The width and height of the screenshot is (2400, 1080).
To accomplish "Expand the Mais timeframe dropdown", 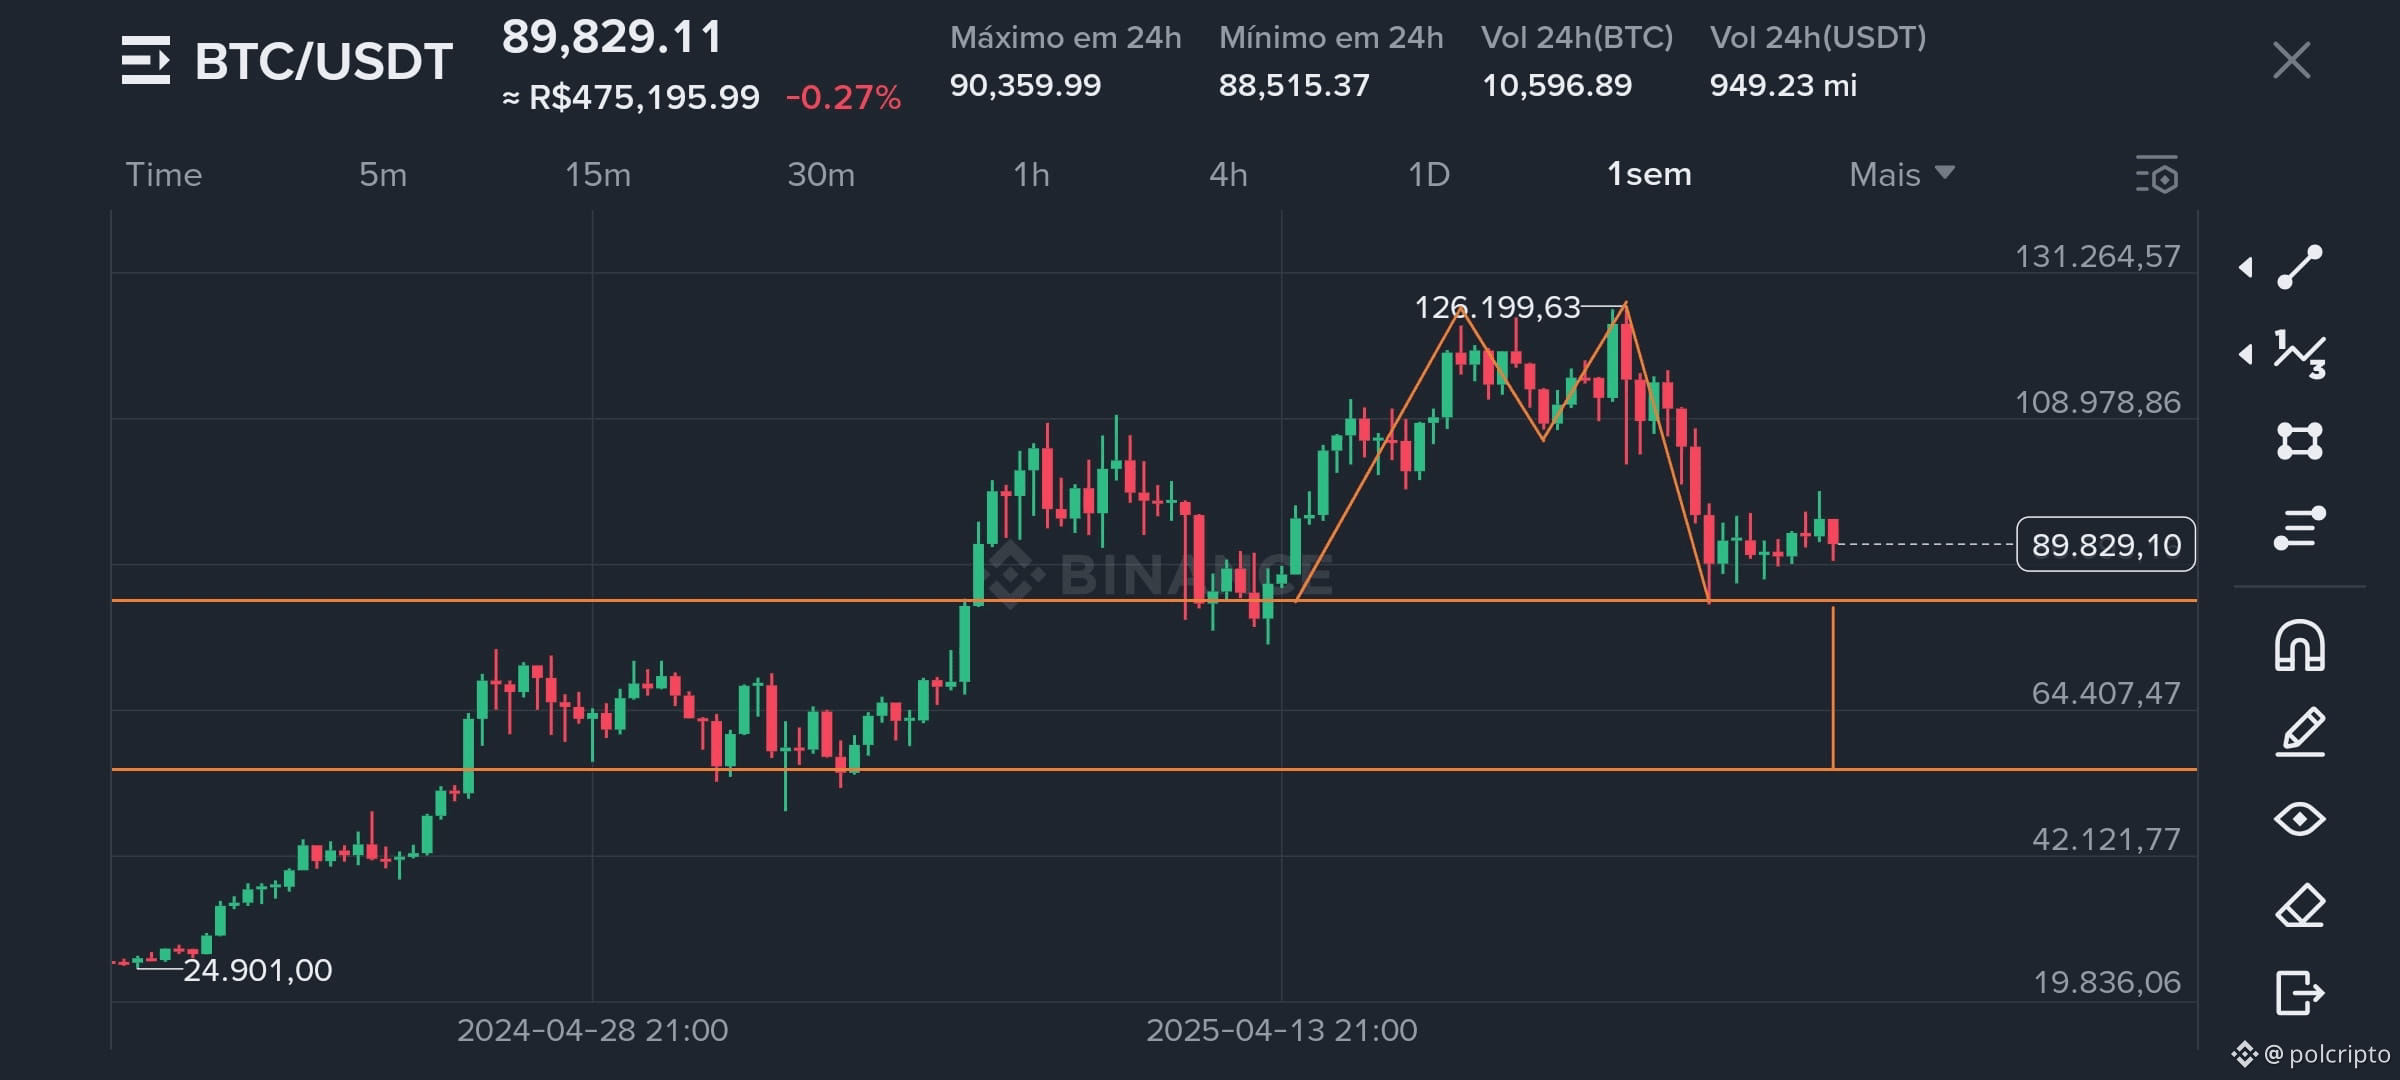I will pos(1901,174).
